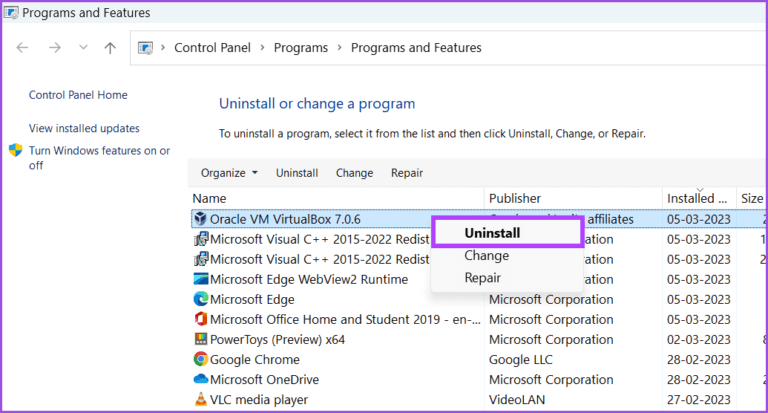Screen dimensions: 768x413
Task: Sort by the Publisher column header
Action: coord(573,198)
